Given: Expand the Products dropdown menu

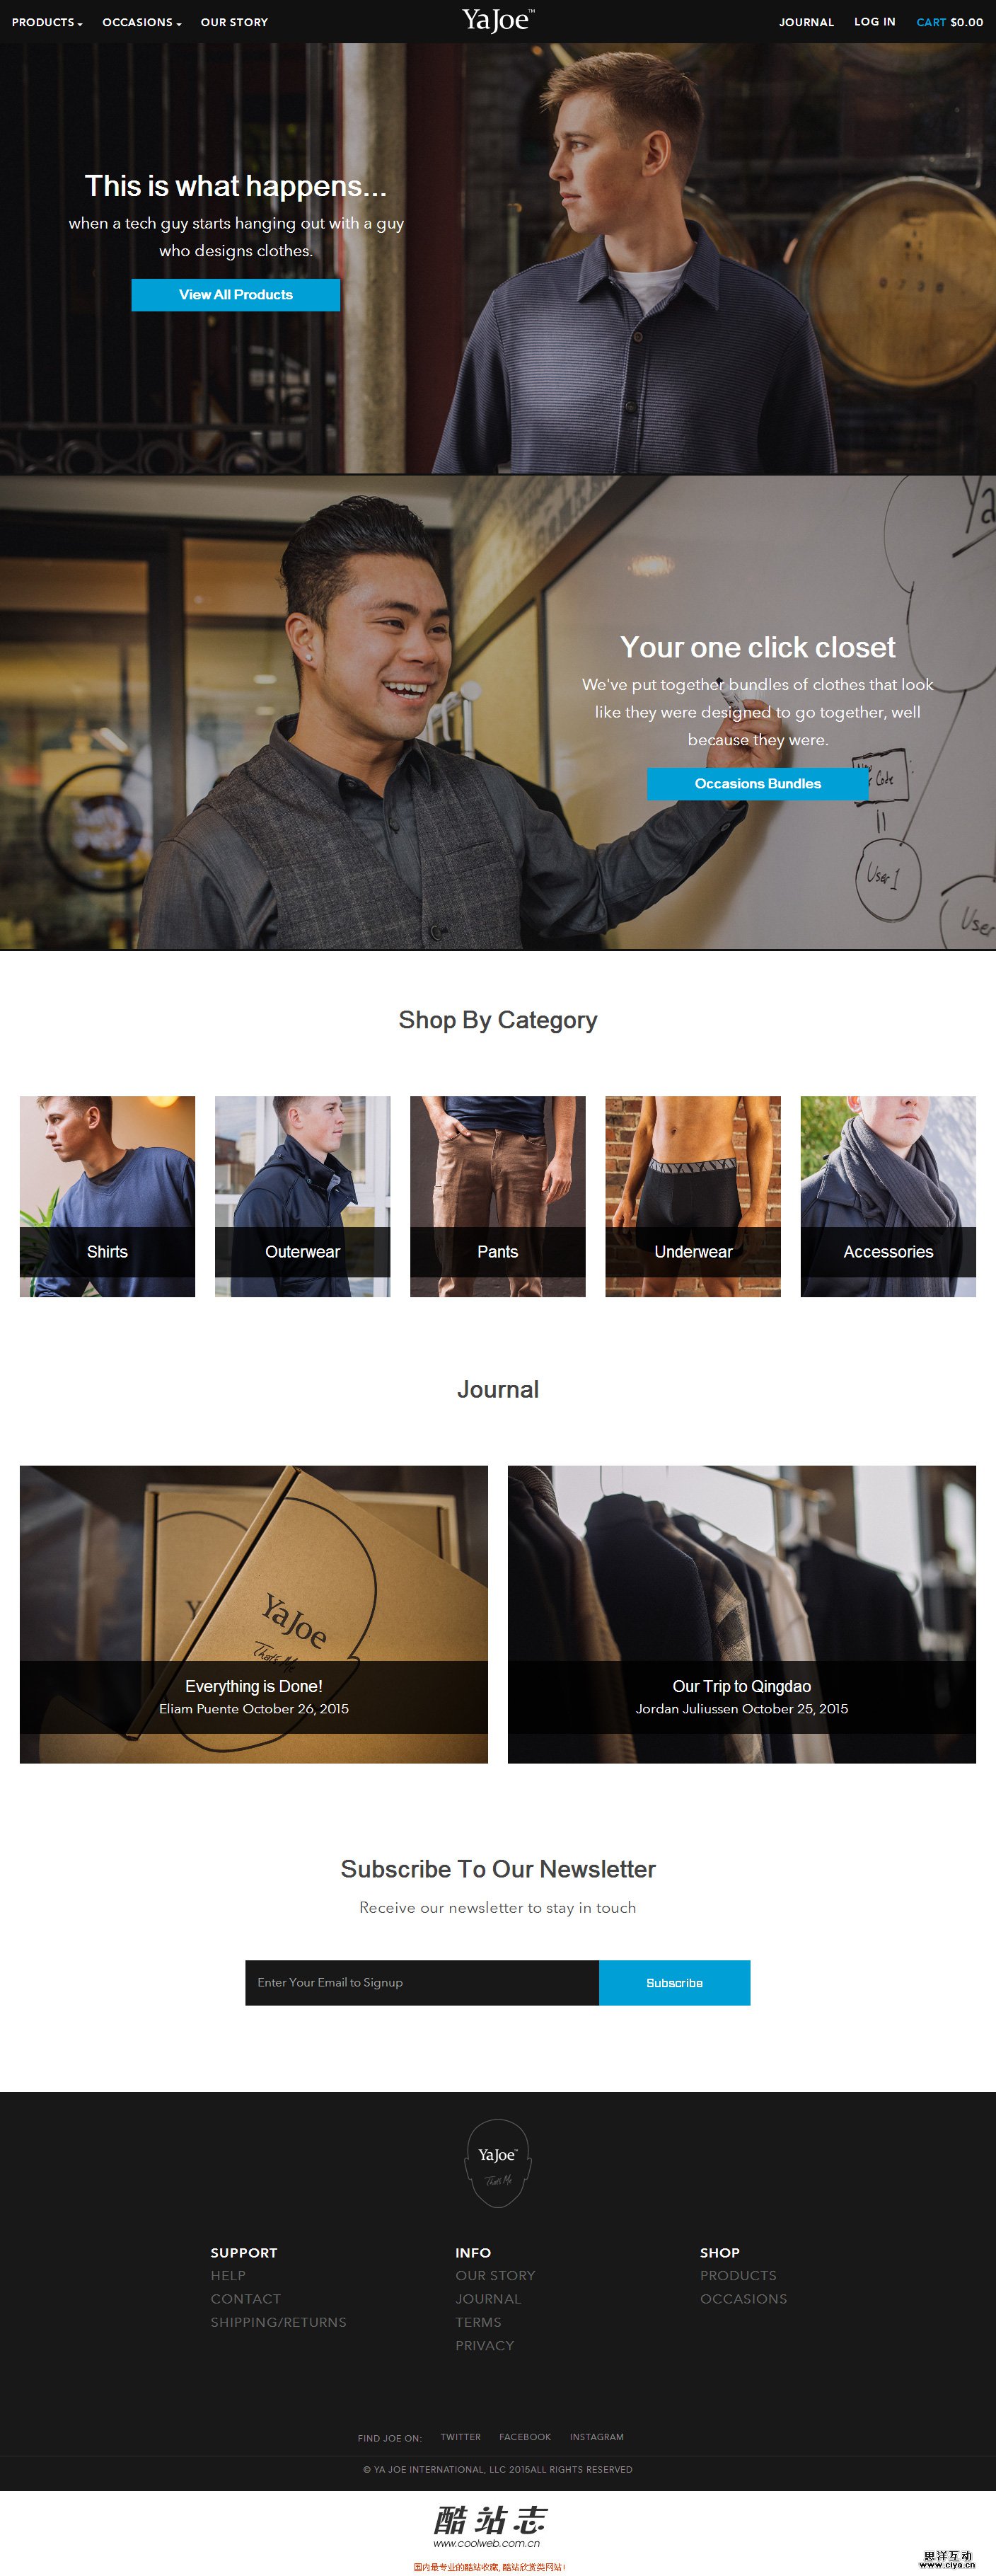Looking at the screenshot, I should click(x=47, y=22).
